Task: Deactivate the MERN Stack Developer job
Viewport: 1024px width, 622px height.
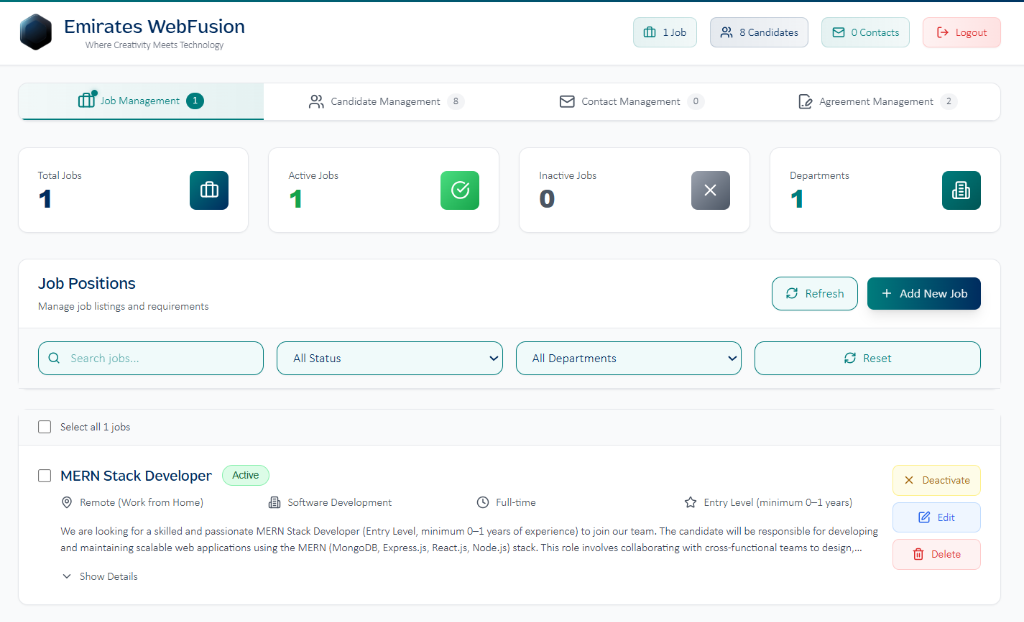Action: [936, 480]
